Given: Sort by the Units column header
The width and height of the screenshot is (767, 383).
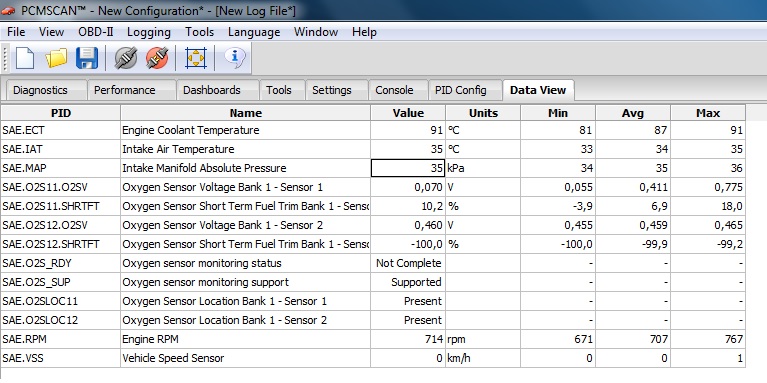Looking at the screenshot, I should pos(483,113).
